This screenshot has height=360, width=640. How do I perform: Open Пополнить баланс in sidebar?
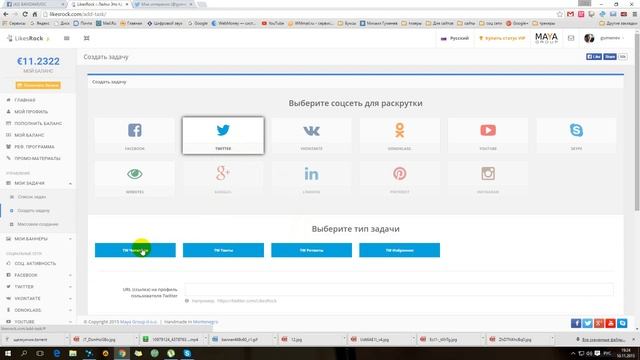(38, 123)
